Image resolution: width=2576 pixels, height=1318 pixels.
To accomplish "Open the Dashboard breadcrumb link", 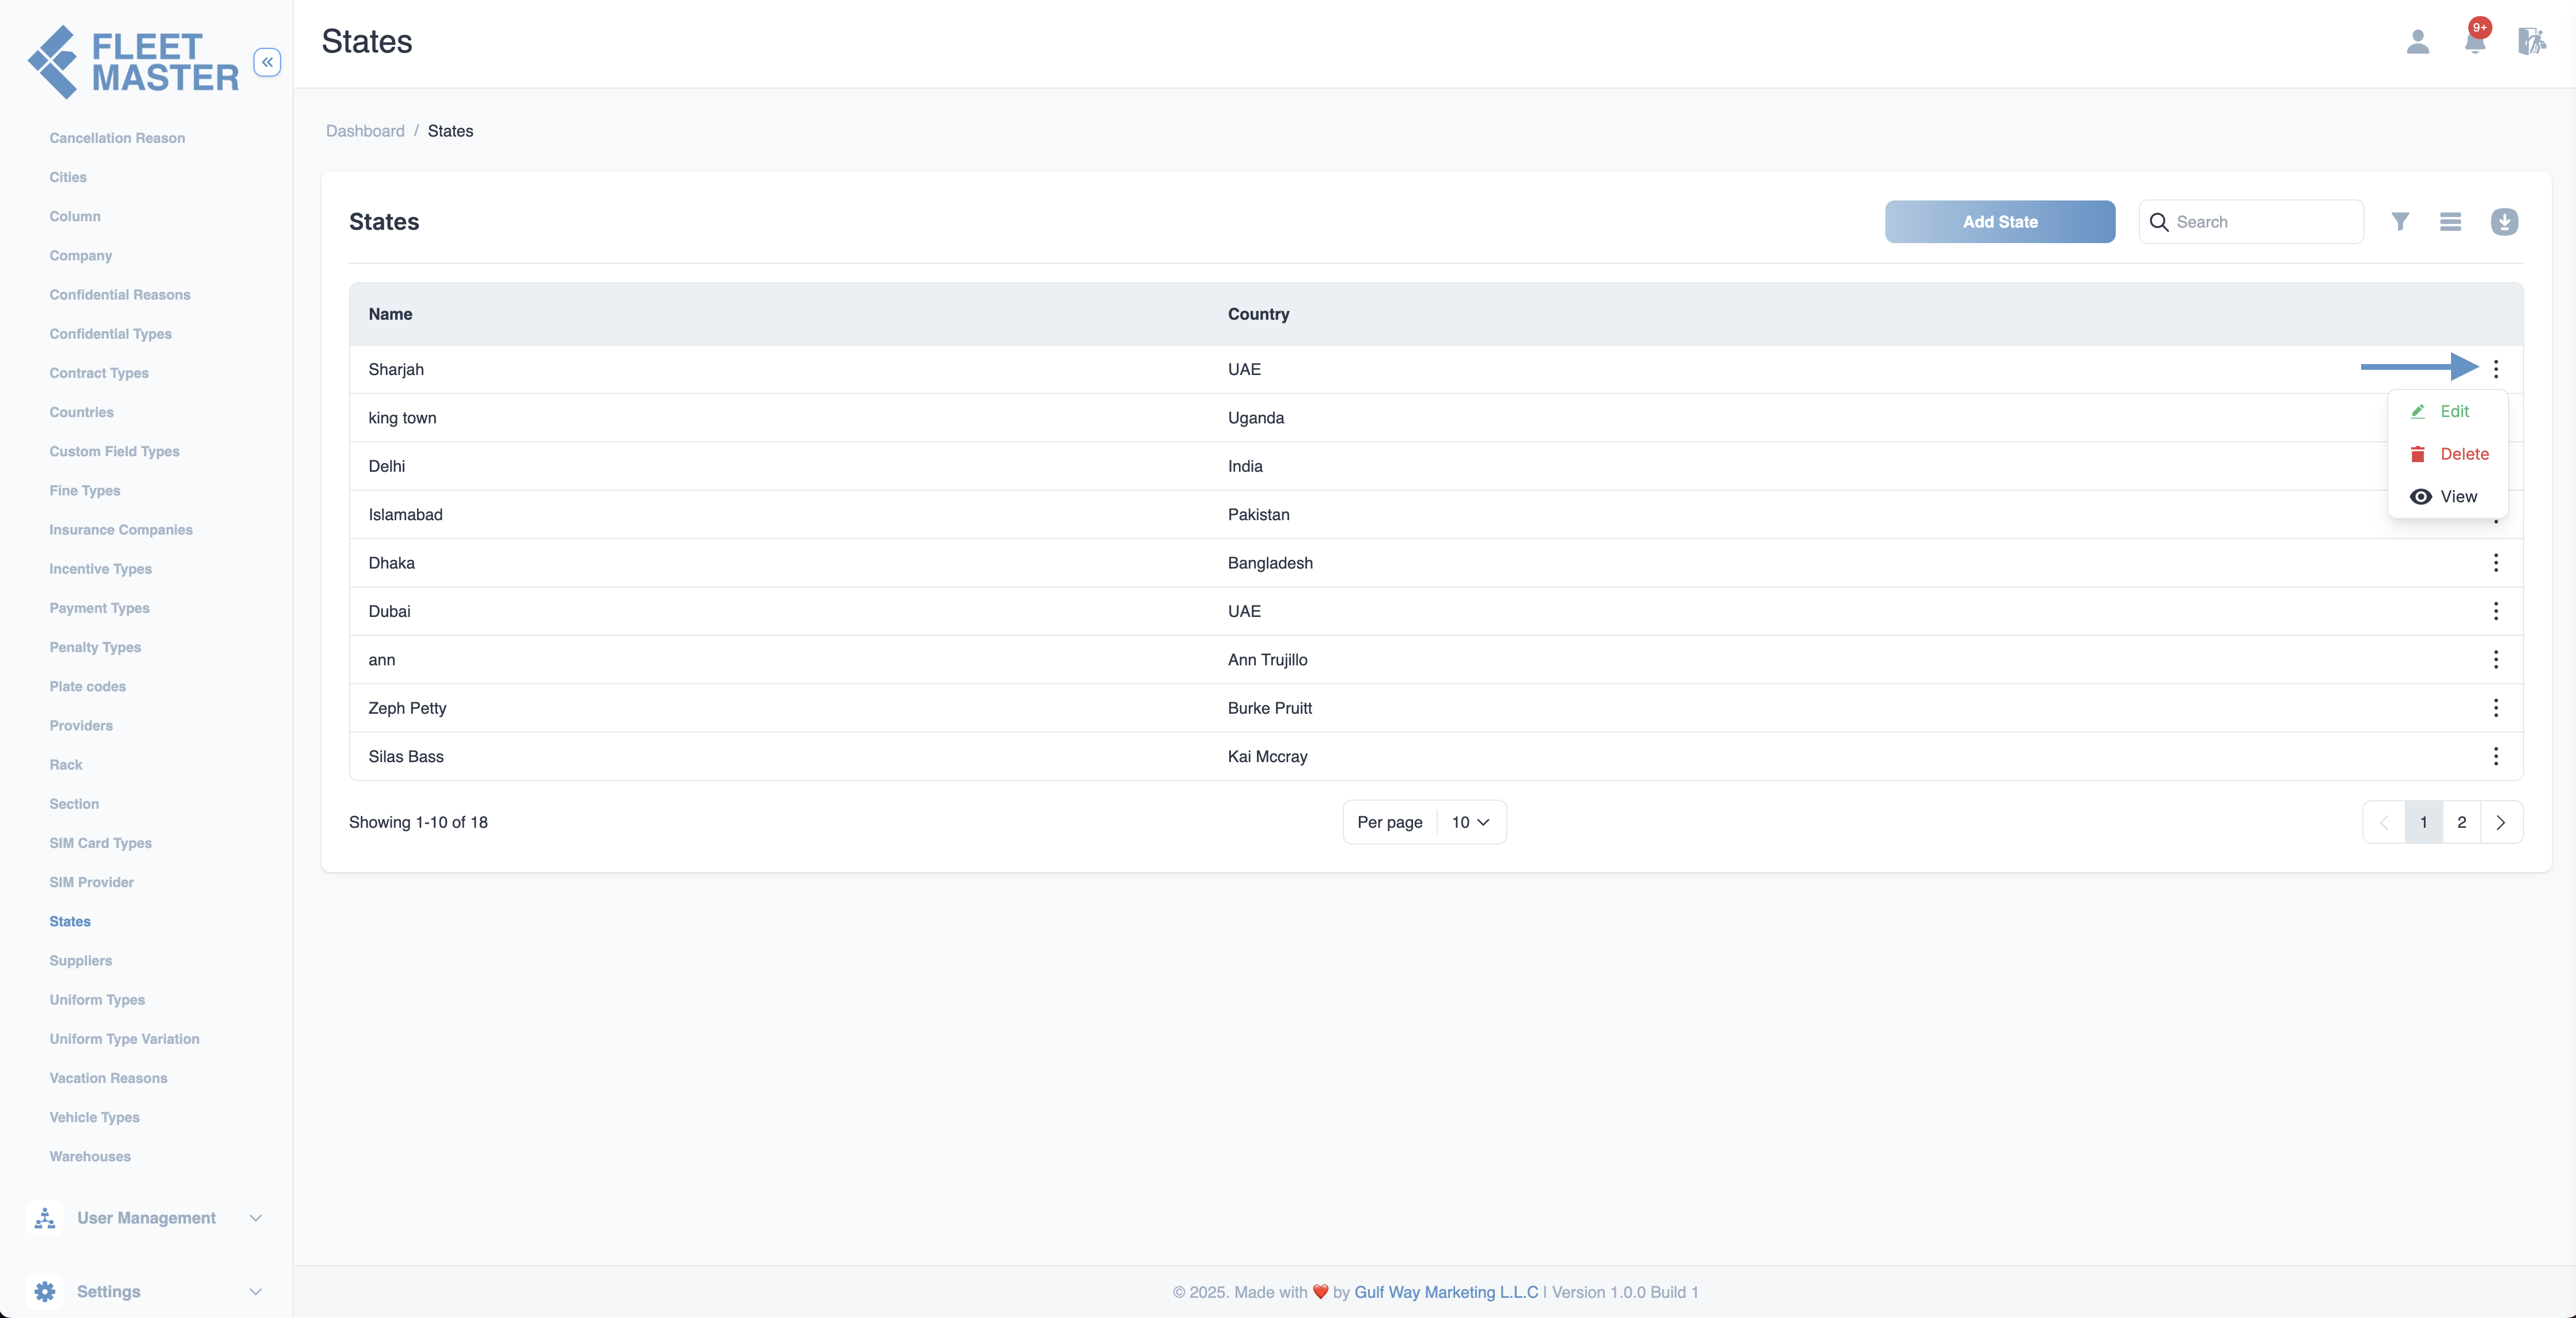I will coord(365,131).
